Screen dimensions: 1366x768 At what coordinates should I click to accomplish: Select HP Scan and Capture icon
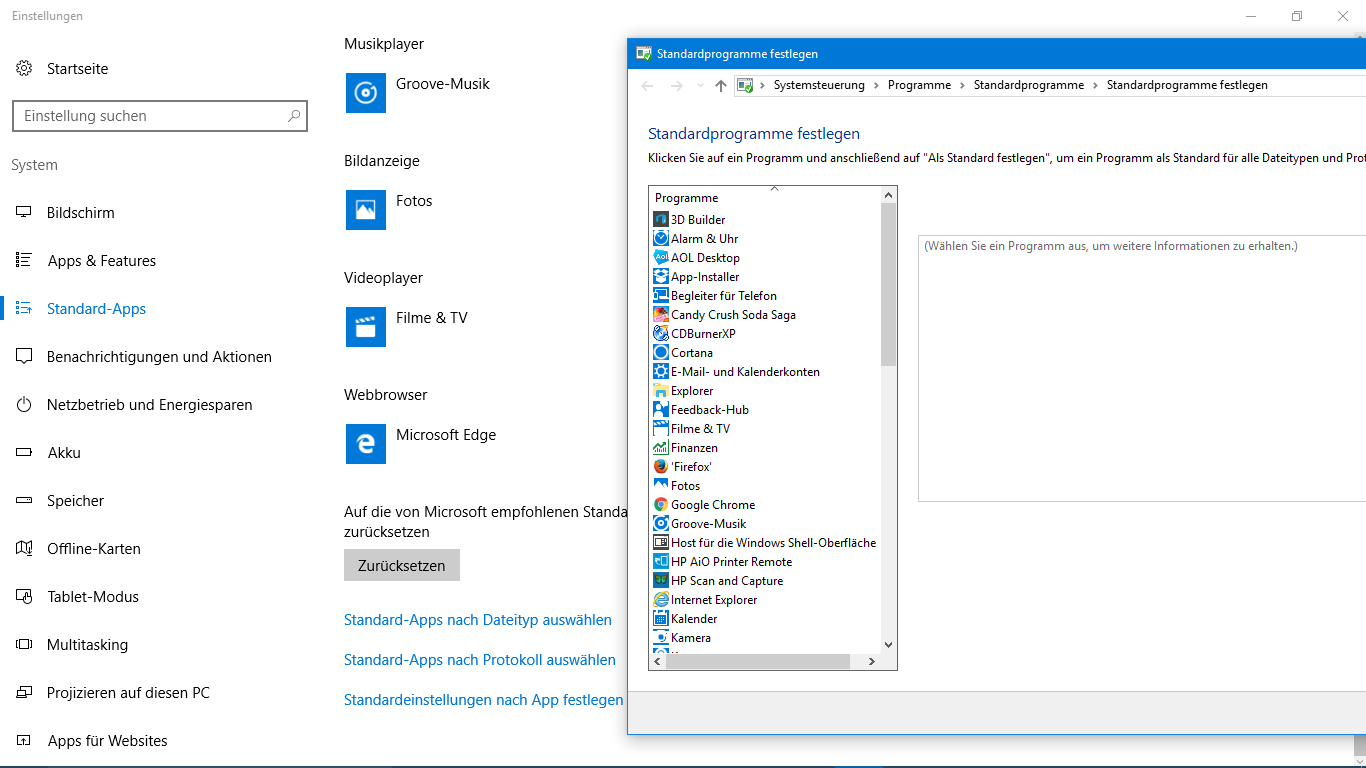click(x=661, y=580)
